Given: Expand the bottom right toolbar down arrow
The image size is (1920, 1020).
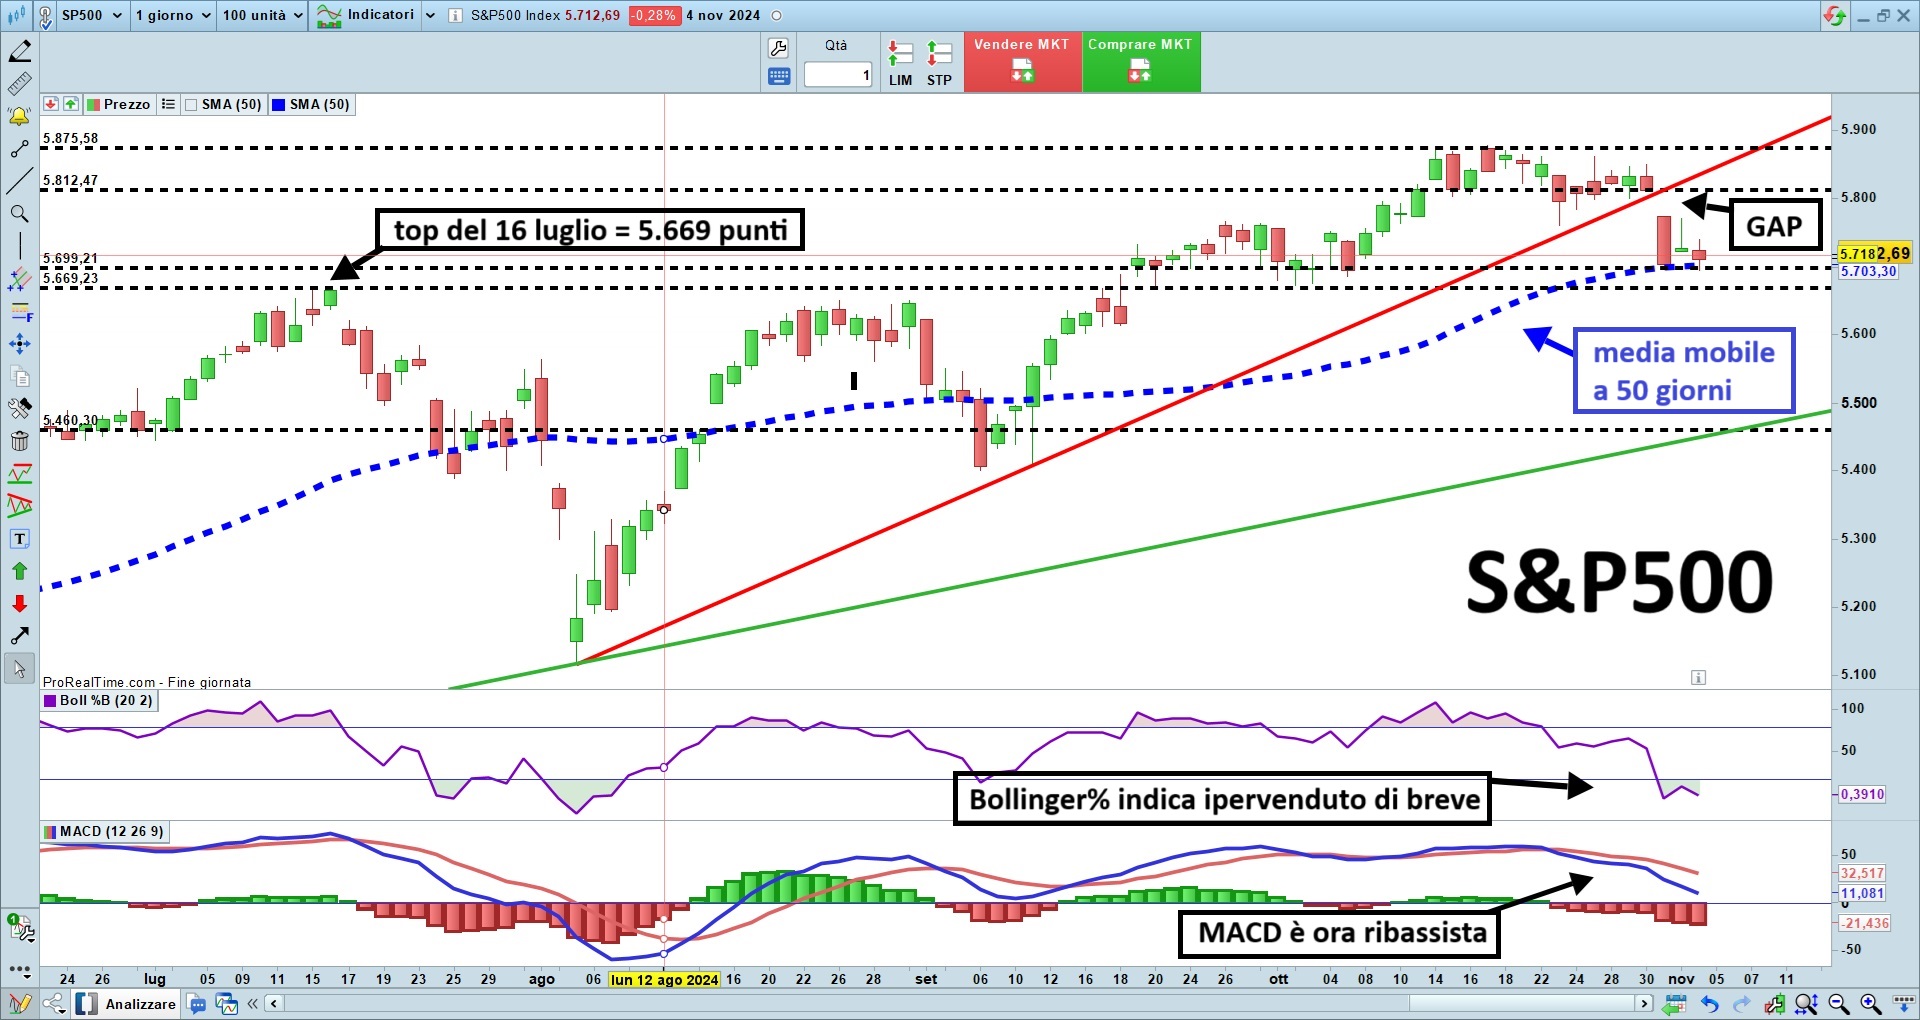Looking at the screenshot, I should 1902,1004.
